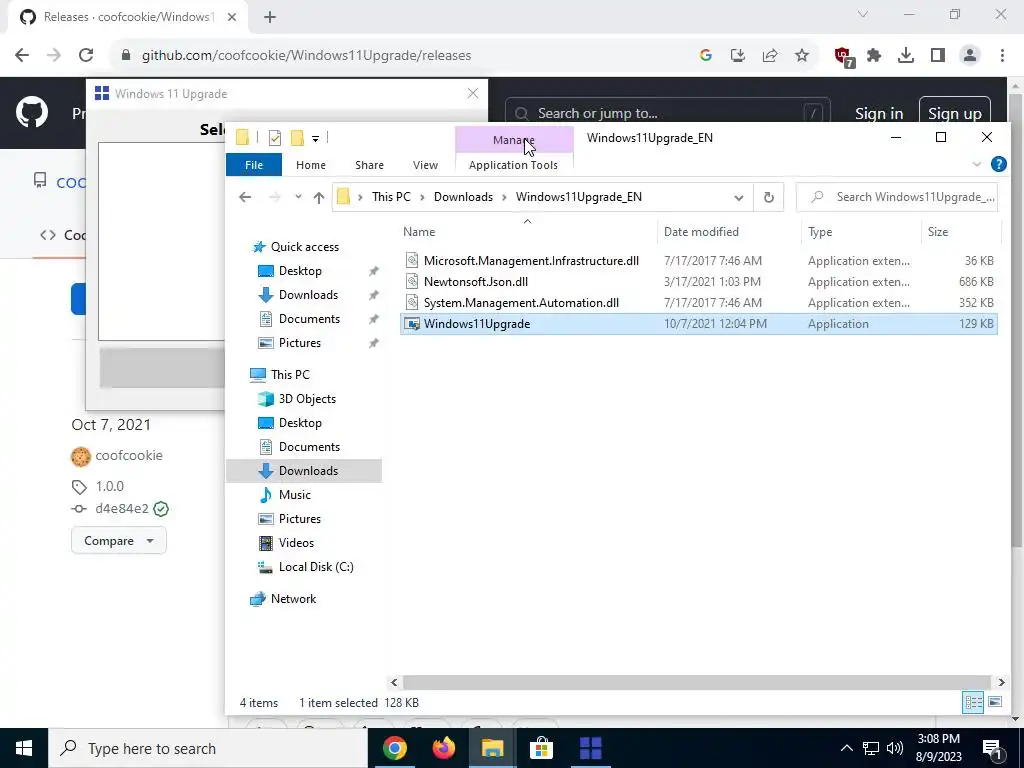Select Windows11Upgrade application file
Viewport: 1024px width, 768px height.
point(698,324)
